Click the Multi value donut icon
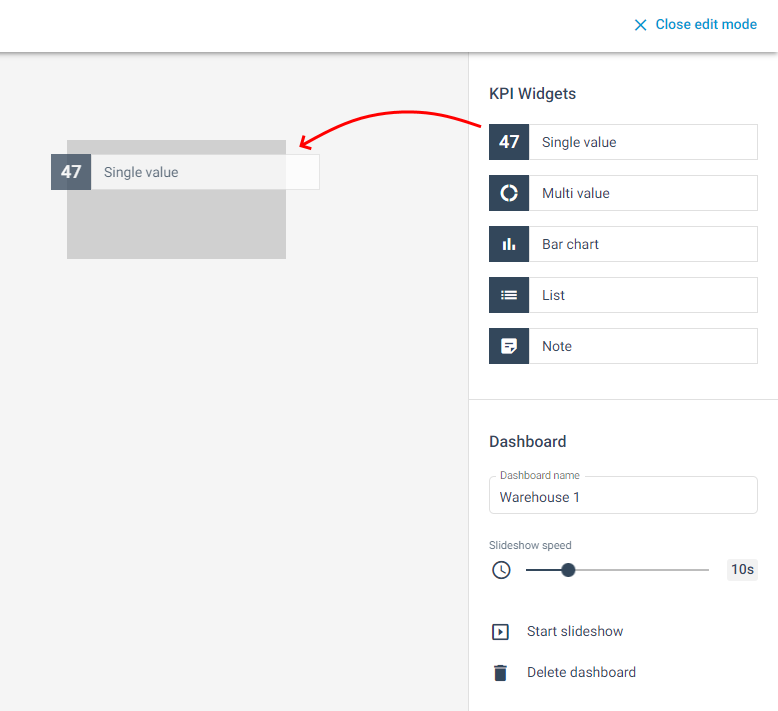This screenshot has height=711, width=778. (x=509, y=193)
